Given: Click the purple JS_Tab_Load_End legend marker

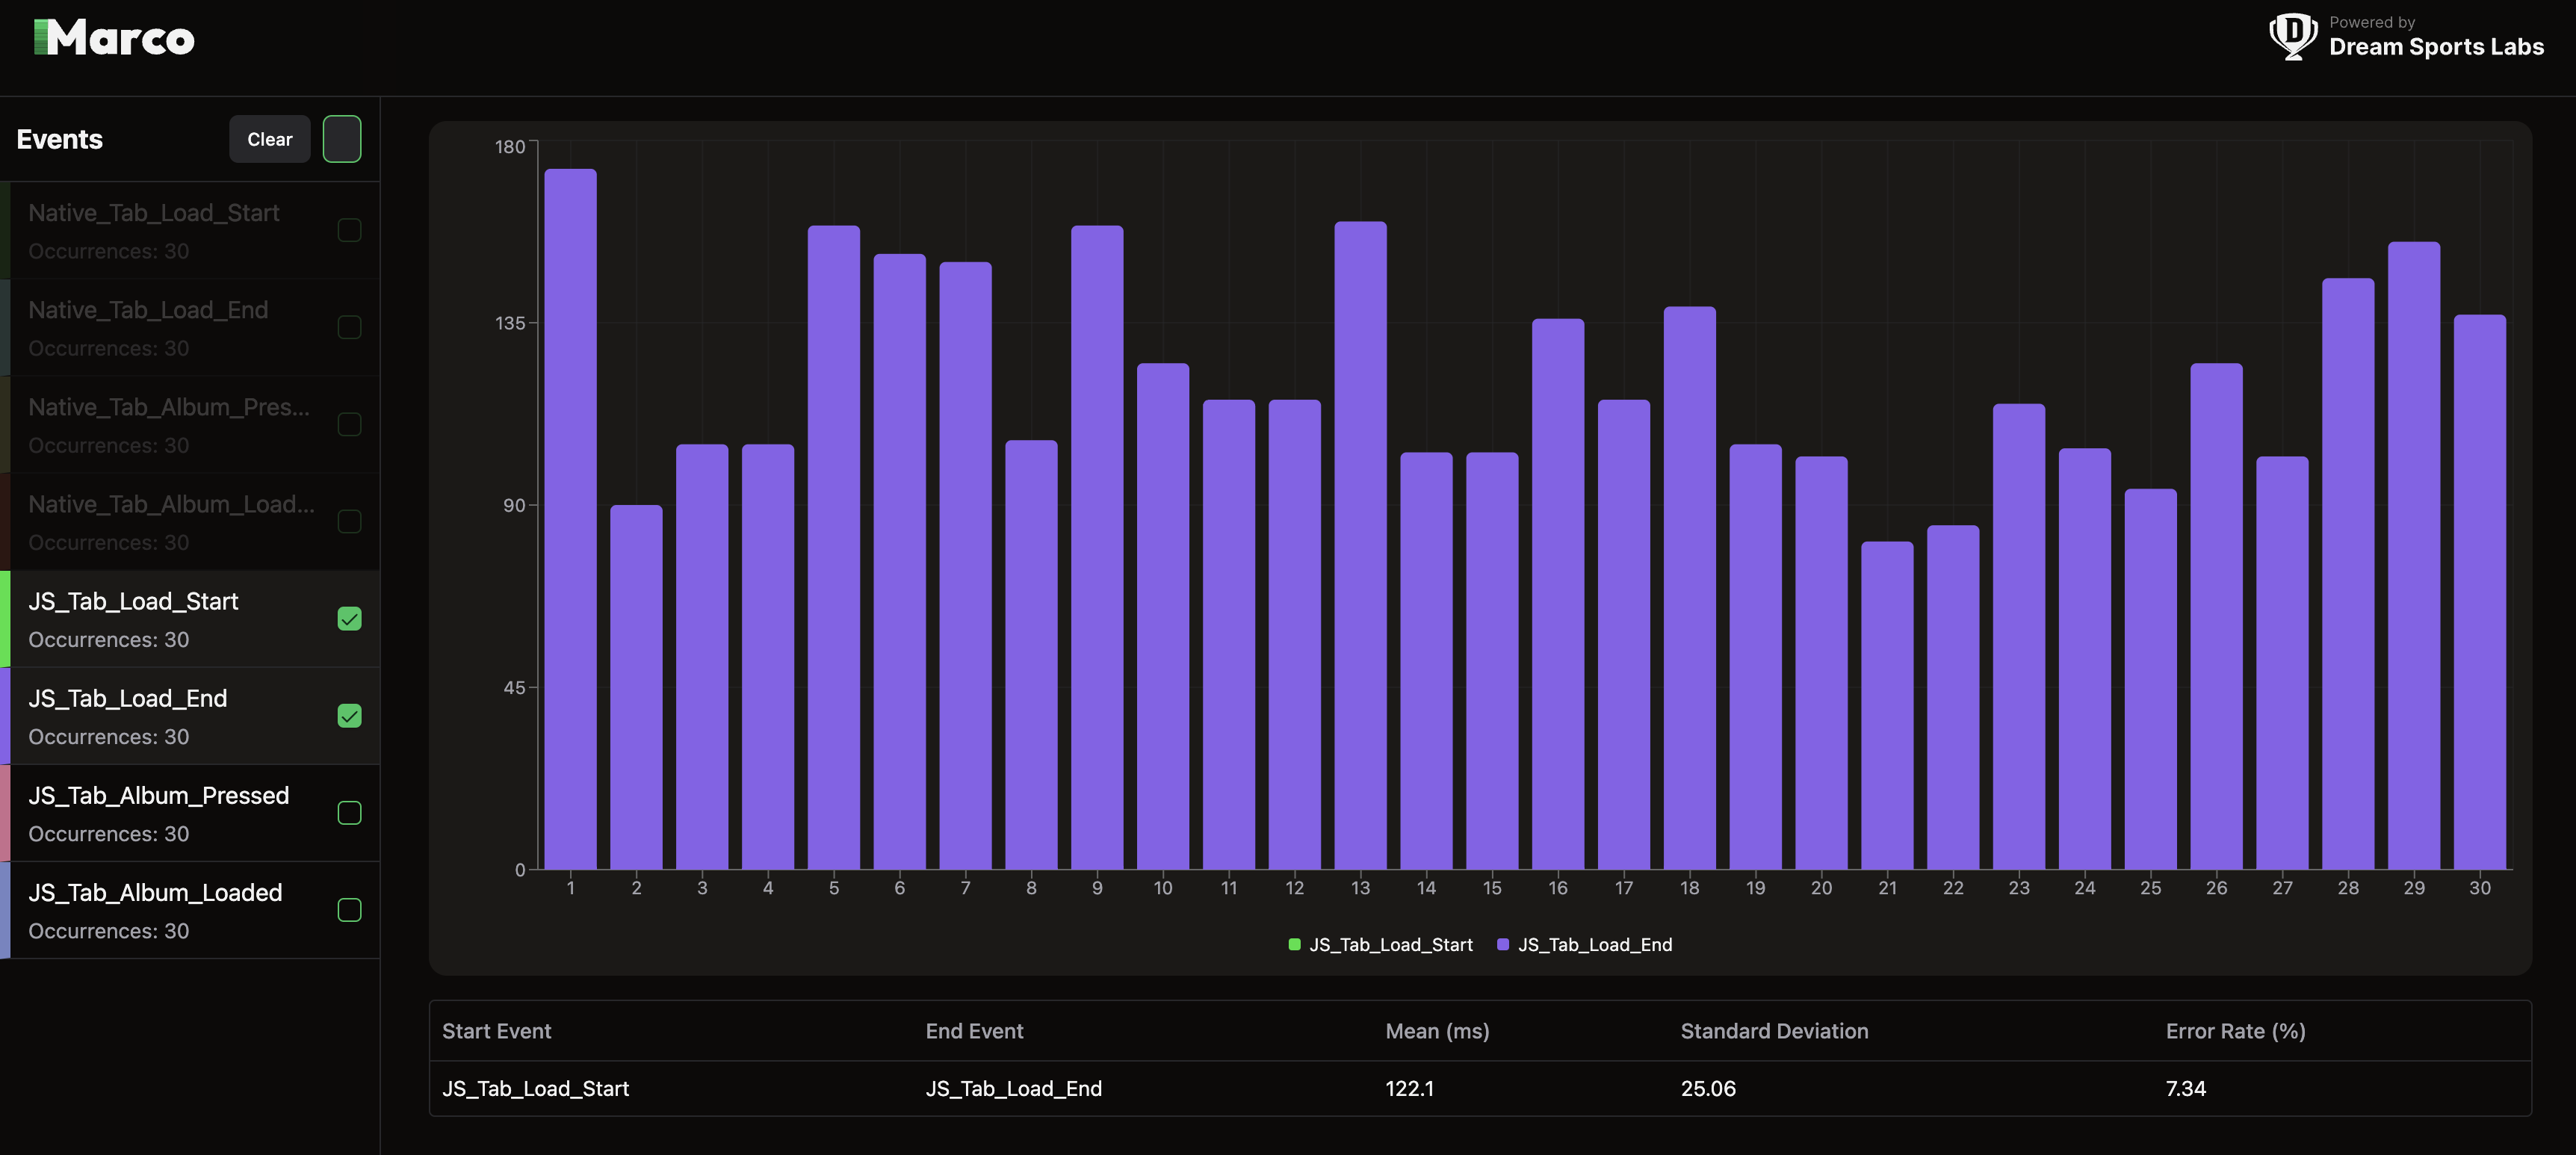Looking at the screenshot, I should tap(1502, 944).
